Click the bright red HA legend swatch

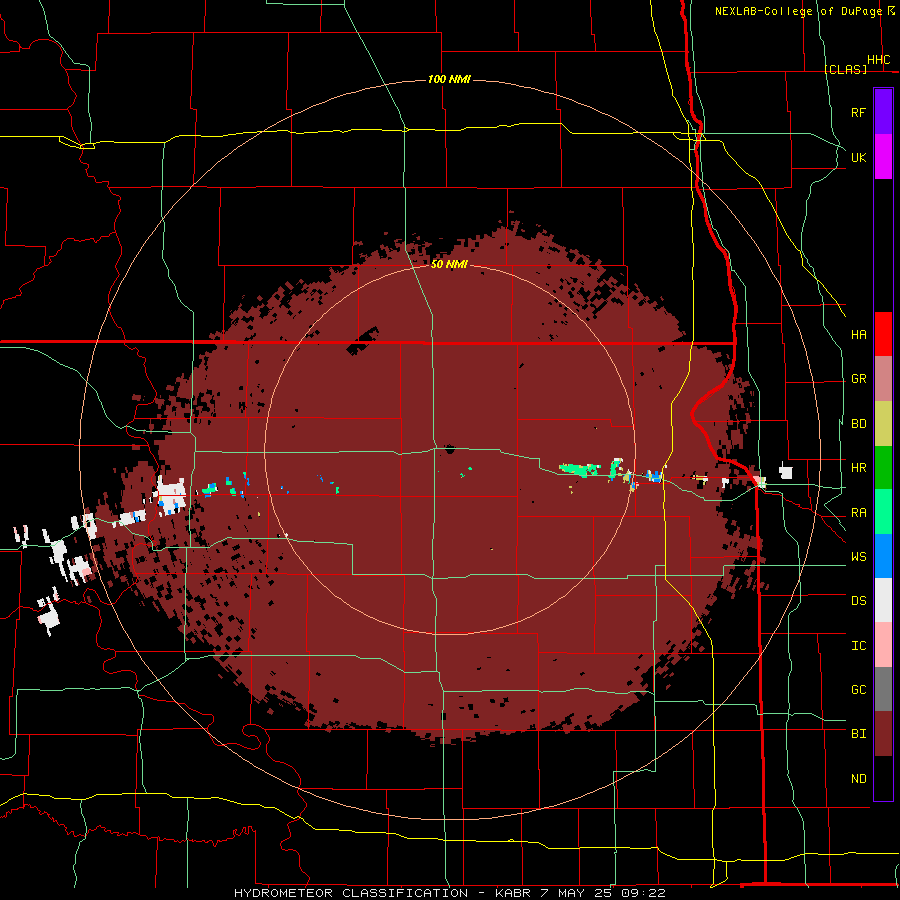883,334
